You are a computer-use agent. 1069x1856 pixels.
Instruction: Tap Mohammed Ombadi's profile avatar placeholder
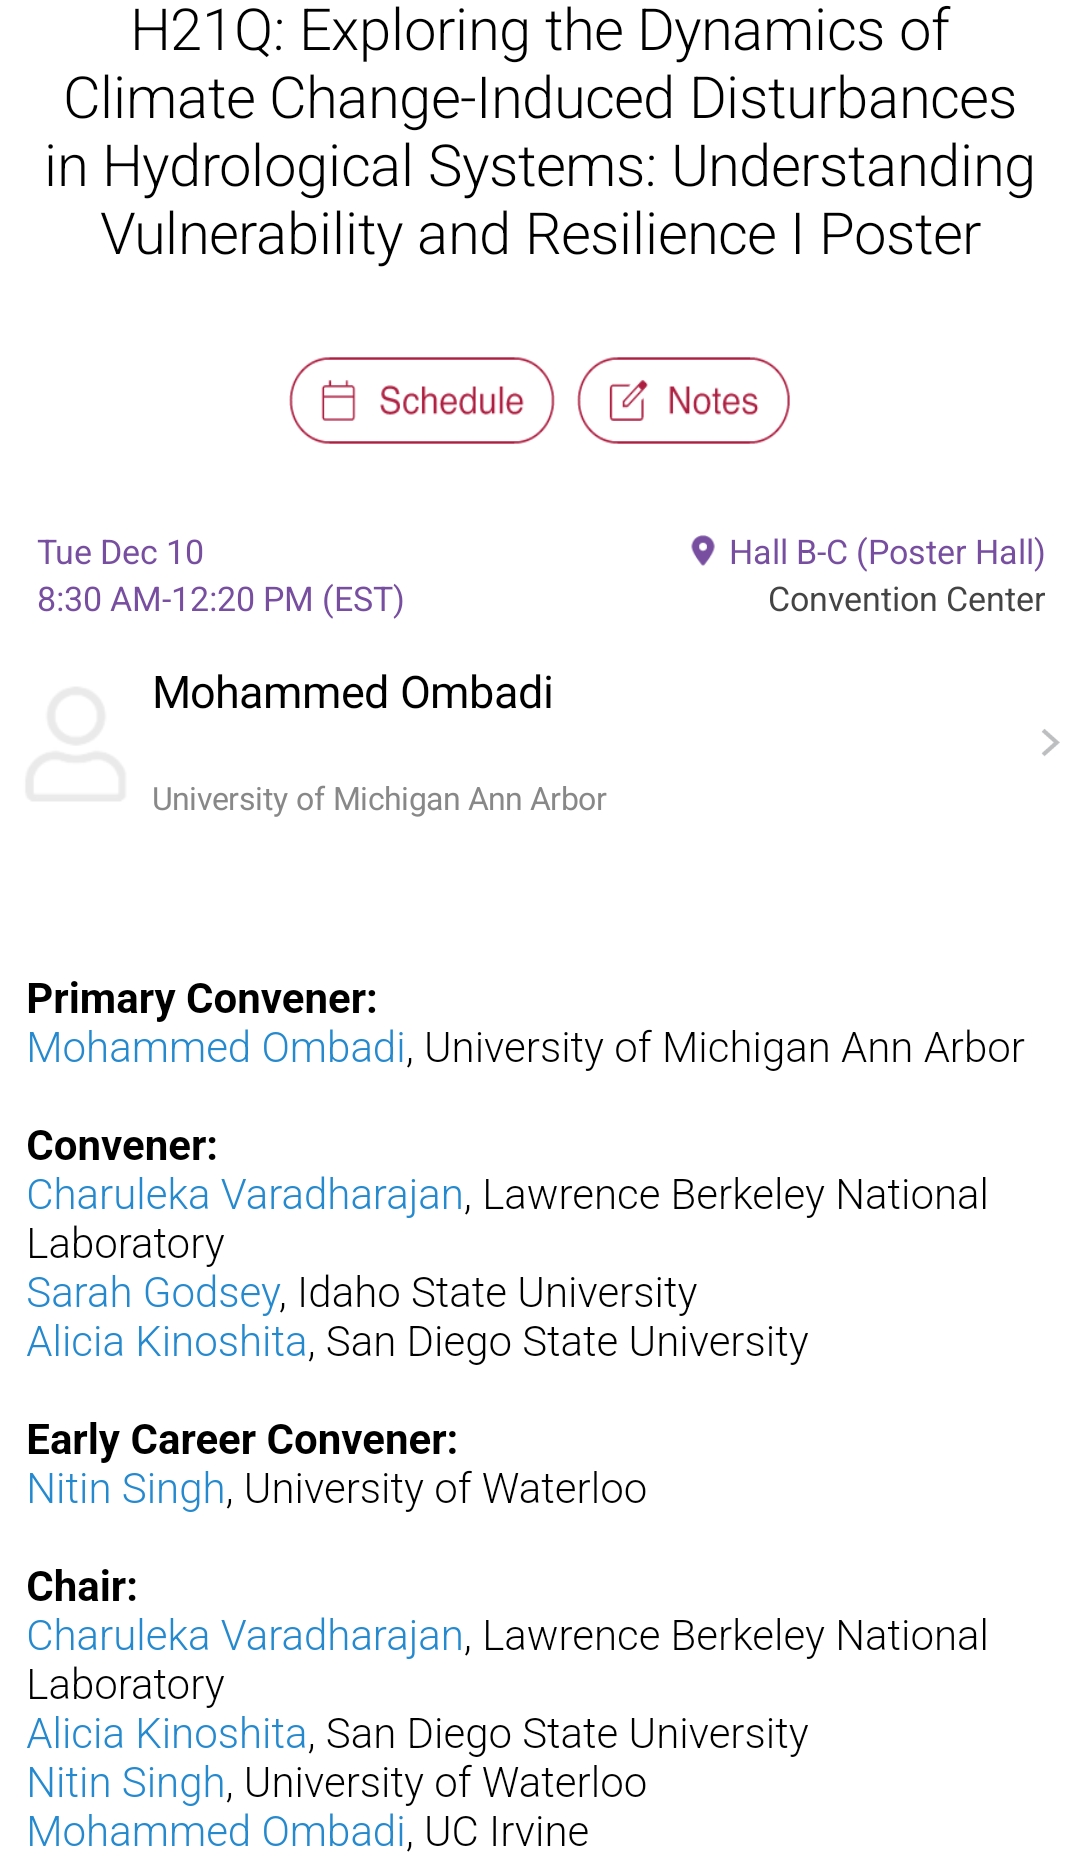point(76,744)
